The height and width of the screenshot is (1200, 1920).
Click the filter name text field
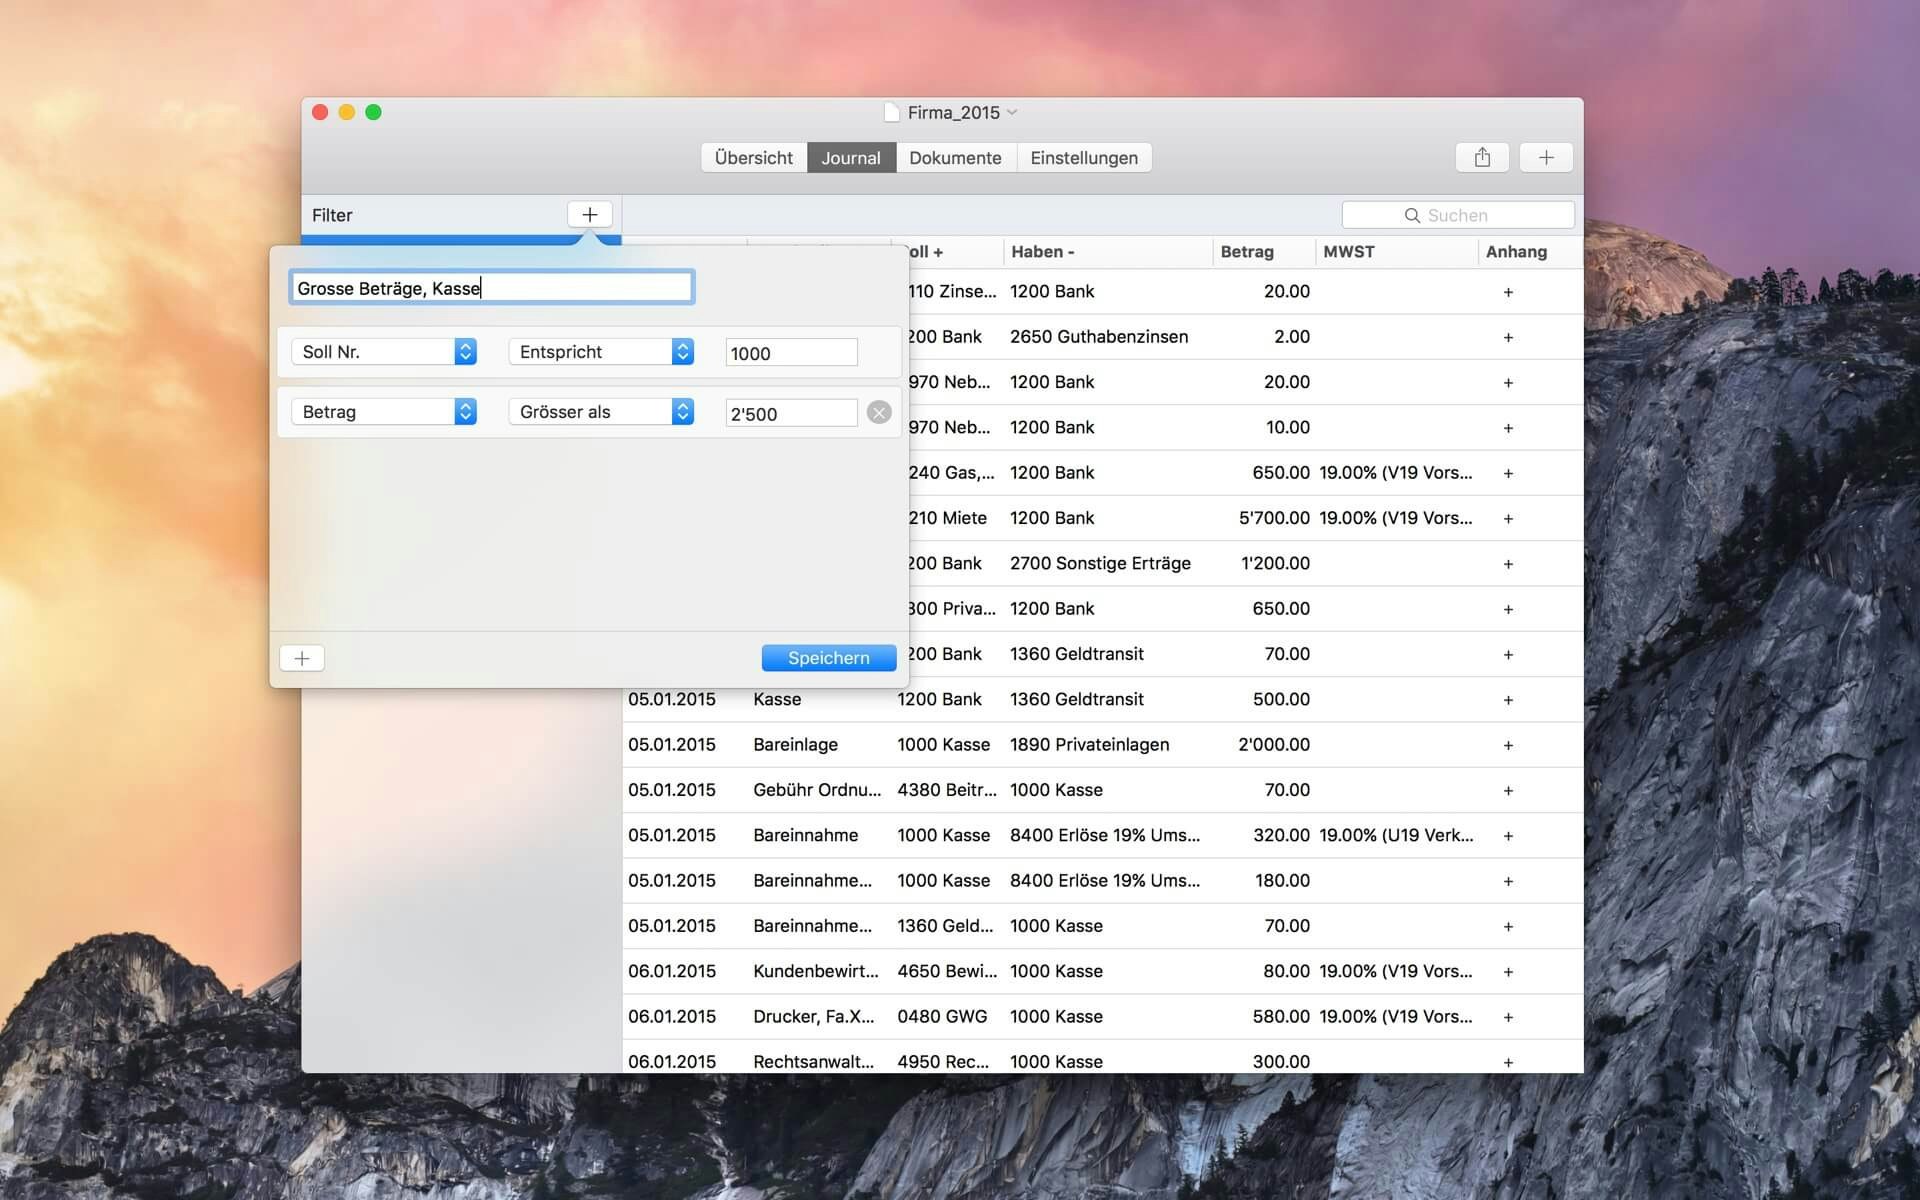491,288
